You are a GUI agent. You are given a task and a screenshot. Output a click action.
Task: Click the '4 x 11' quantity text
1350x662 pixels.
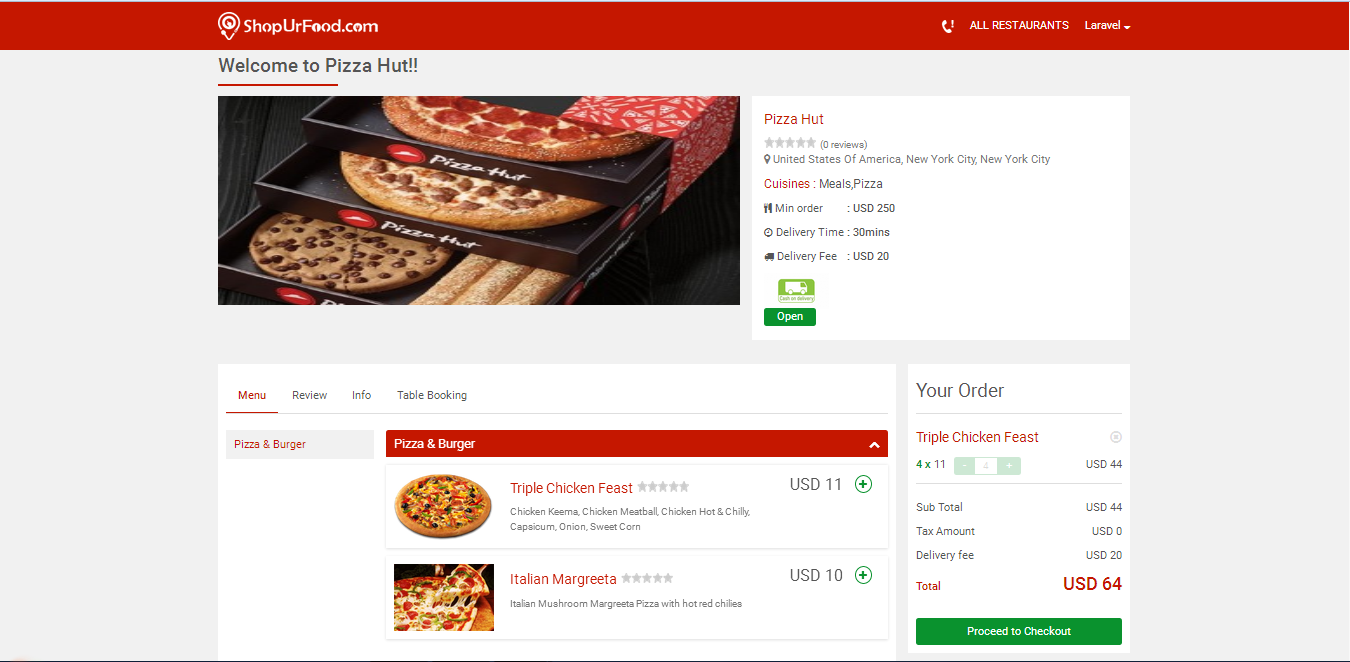[931, 464]
